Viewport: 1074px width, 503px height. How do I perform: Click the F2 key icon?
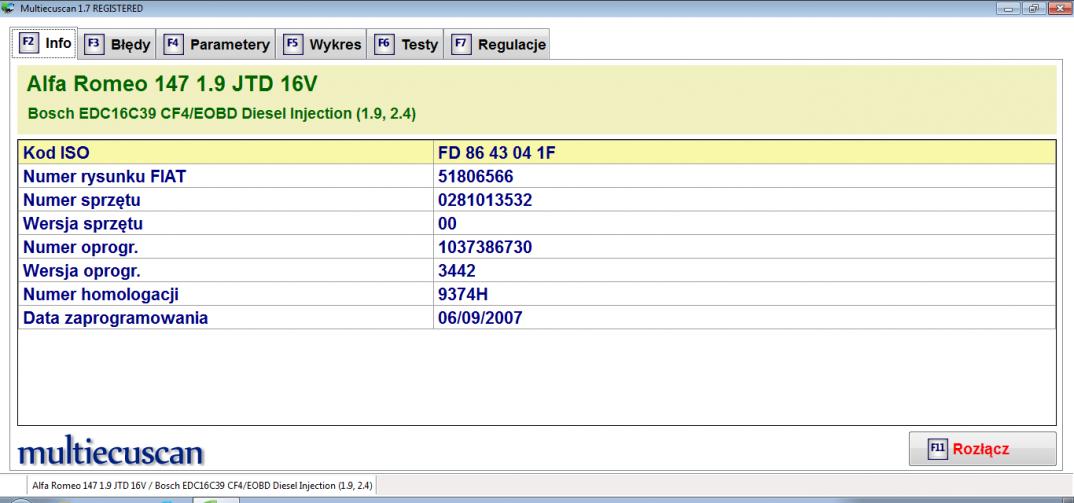(28, 42)
